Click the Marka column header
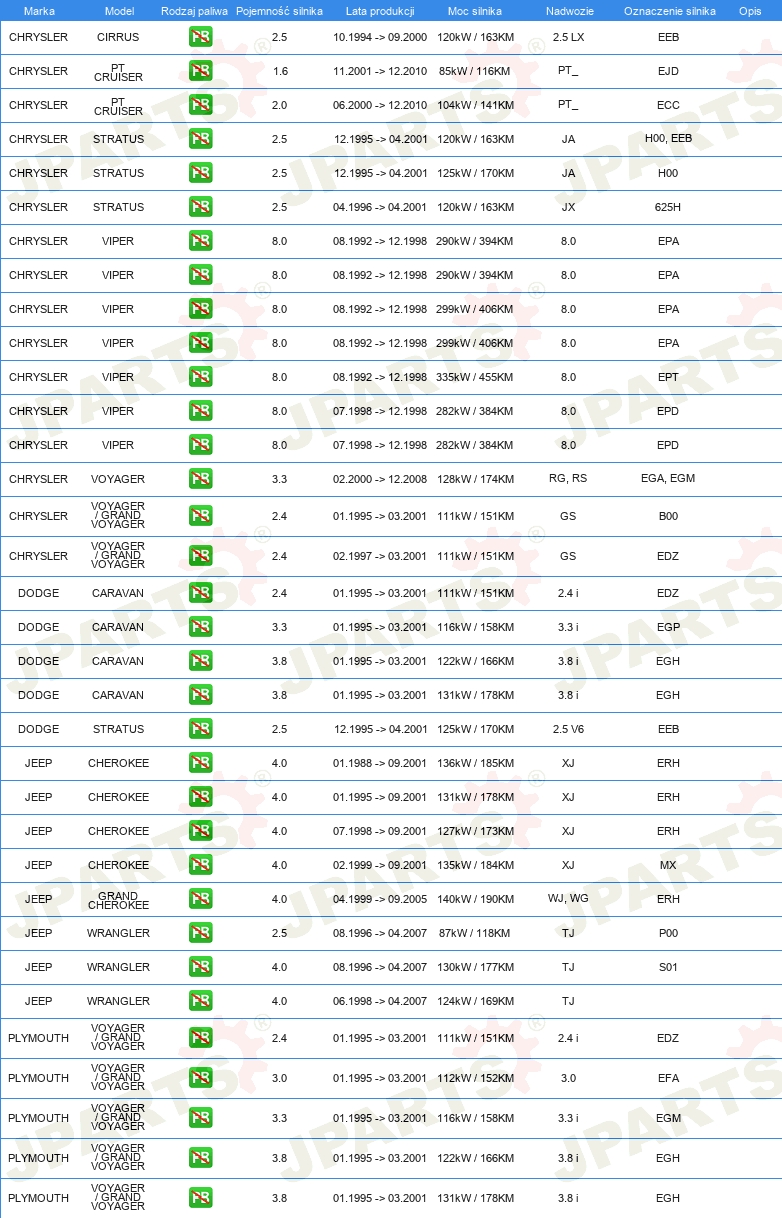The image size is (782, 1218). (39, 11)
